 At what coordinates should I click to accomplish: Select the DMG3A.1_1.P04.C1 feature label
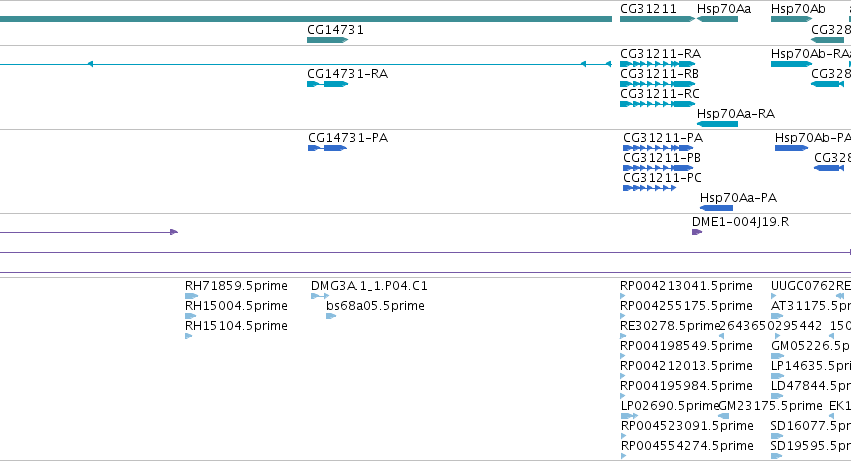click(369, 286)
